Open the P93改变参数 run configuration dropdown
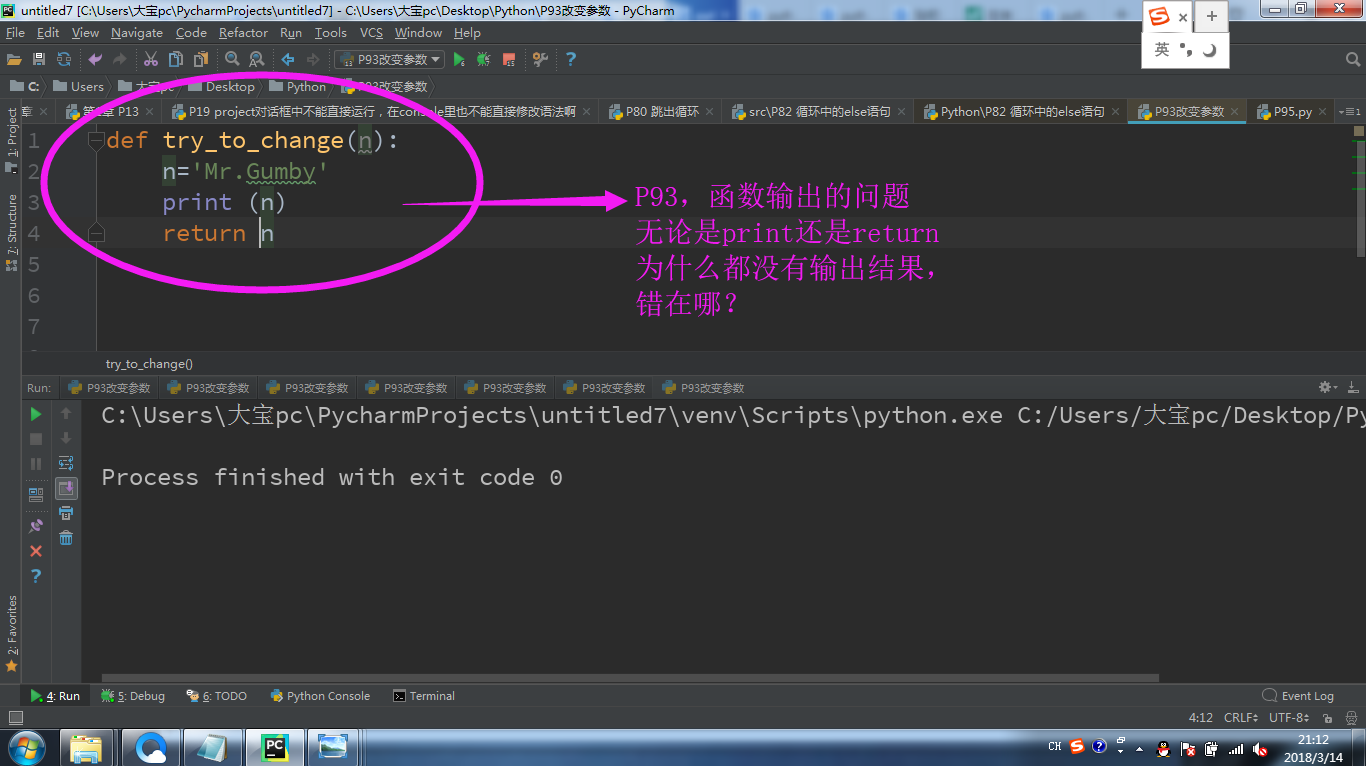 pos(389,60)
